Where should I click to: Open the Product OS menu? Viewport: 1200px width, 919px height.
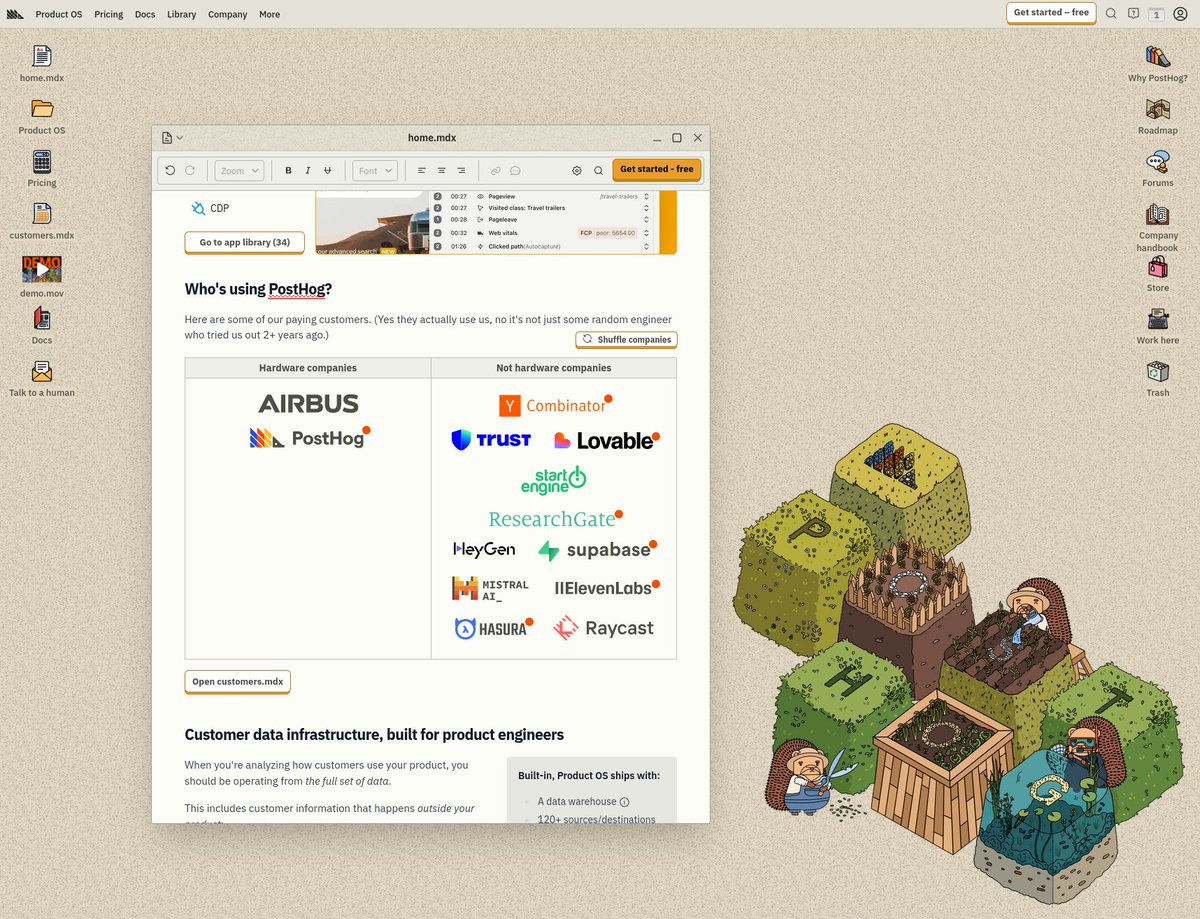[59, 15]
